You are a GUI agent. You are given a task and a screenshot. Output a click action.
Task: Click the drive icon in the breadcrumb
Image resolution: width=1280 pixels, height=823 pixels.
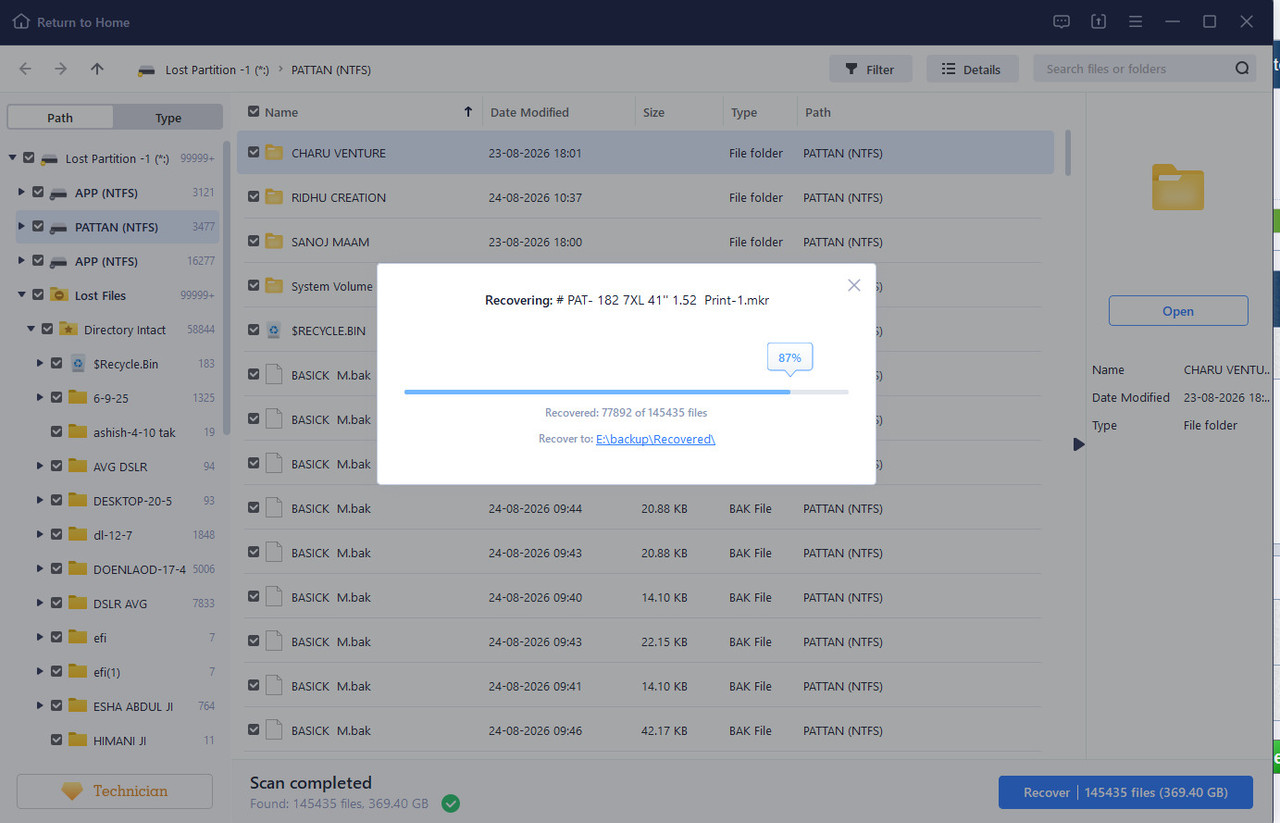pyautogui.click(x=147, y=70)
